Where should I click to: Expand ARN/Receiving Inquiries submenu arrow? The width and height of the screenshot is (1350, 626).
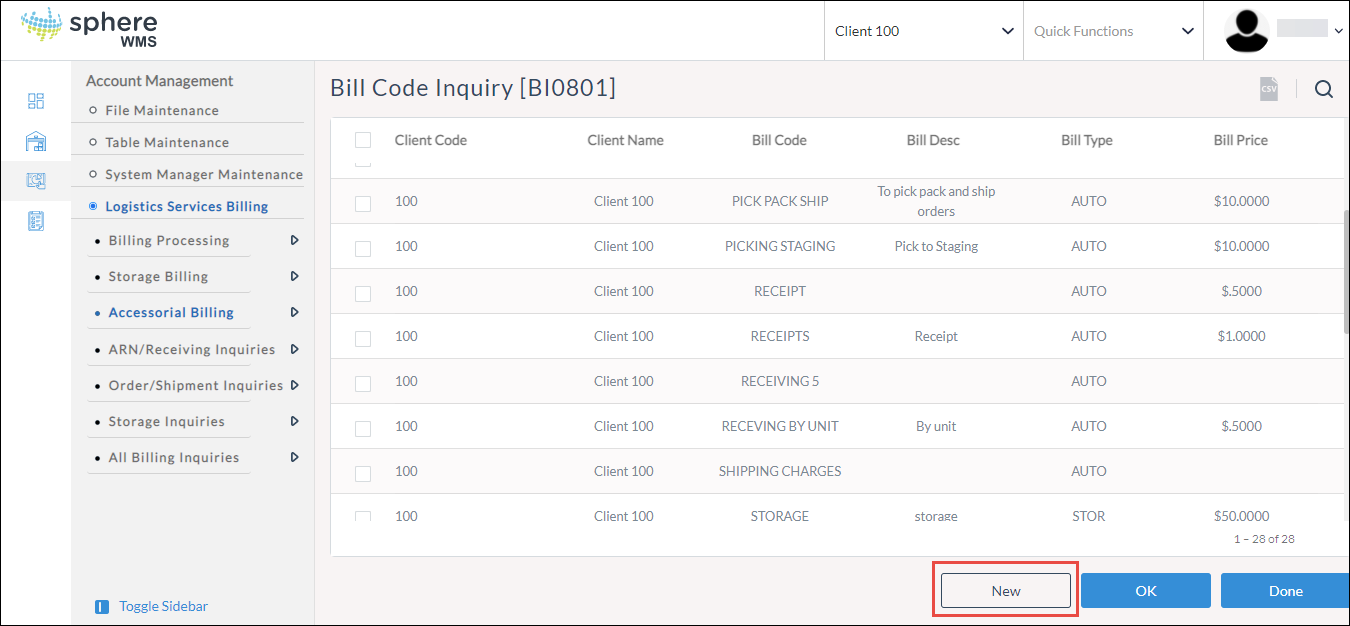[294, 349]
